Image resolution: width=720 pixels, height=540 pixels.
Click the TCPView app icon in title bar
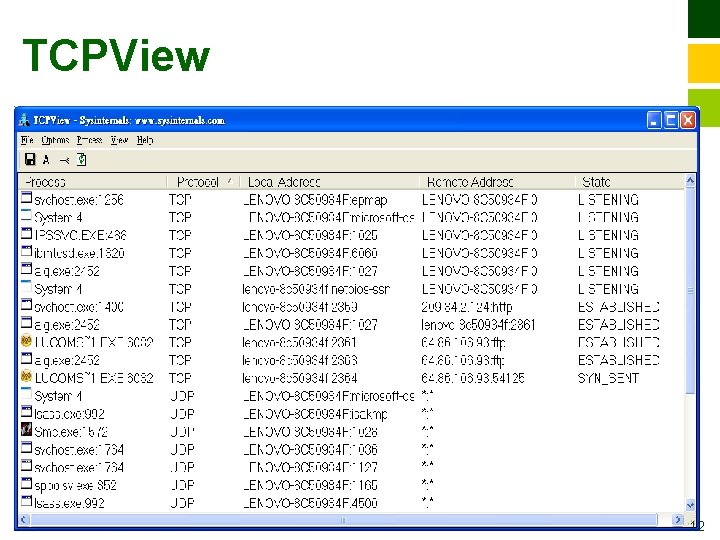[x=24, y=120]
